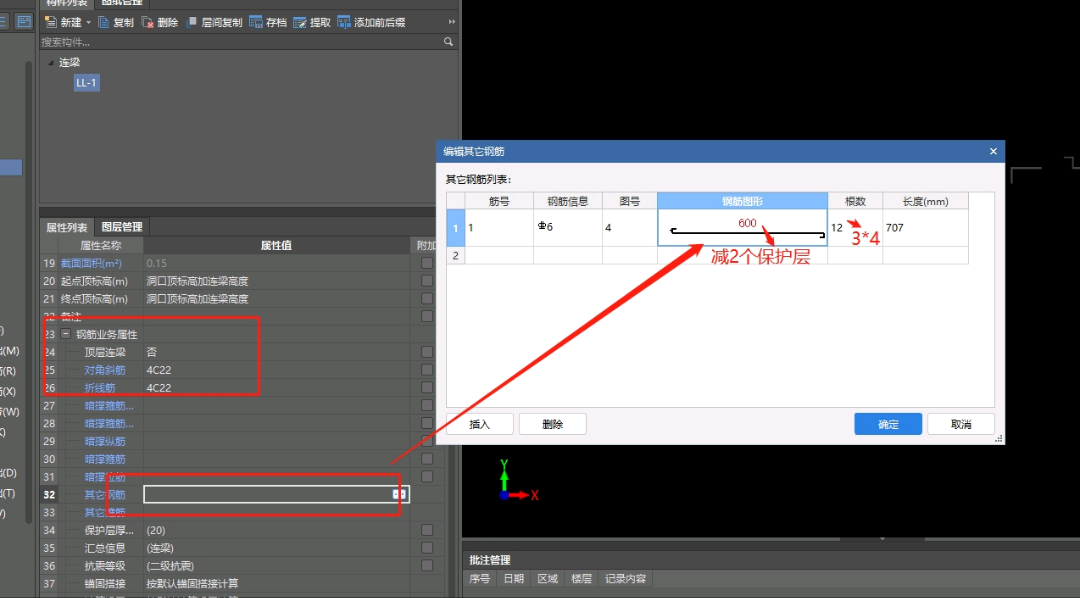Click the 筋号 column header
Image resolution: width=1080 pixels, height=598 pixels.
(499, 201)
